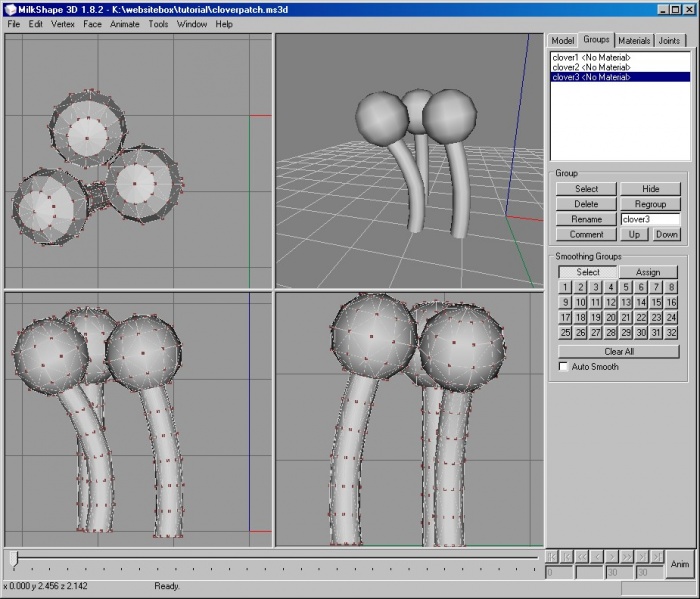This screenshot has width=700, height=599.
Task: Jump to first animation frame button
Action: (x=553, y=556)
